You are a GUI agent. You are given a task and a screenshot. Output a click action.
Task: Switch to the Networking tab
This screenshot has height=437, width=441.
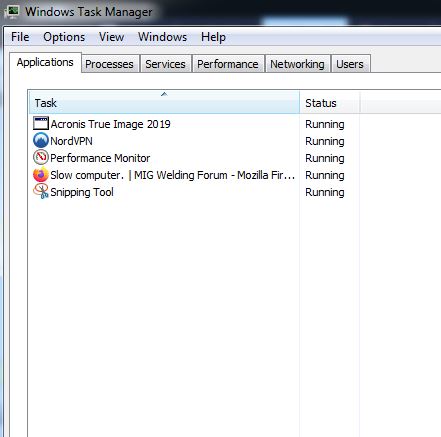coord(297,64)
